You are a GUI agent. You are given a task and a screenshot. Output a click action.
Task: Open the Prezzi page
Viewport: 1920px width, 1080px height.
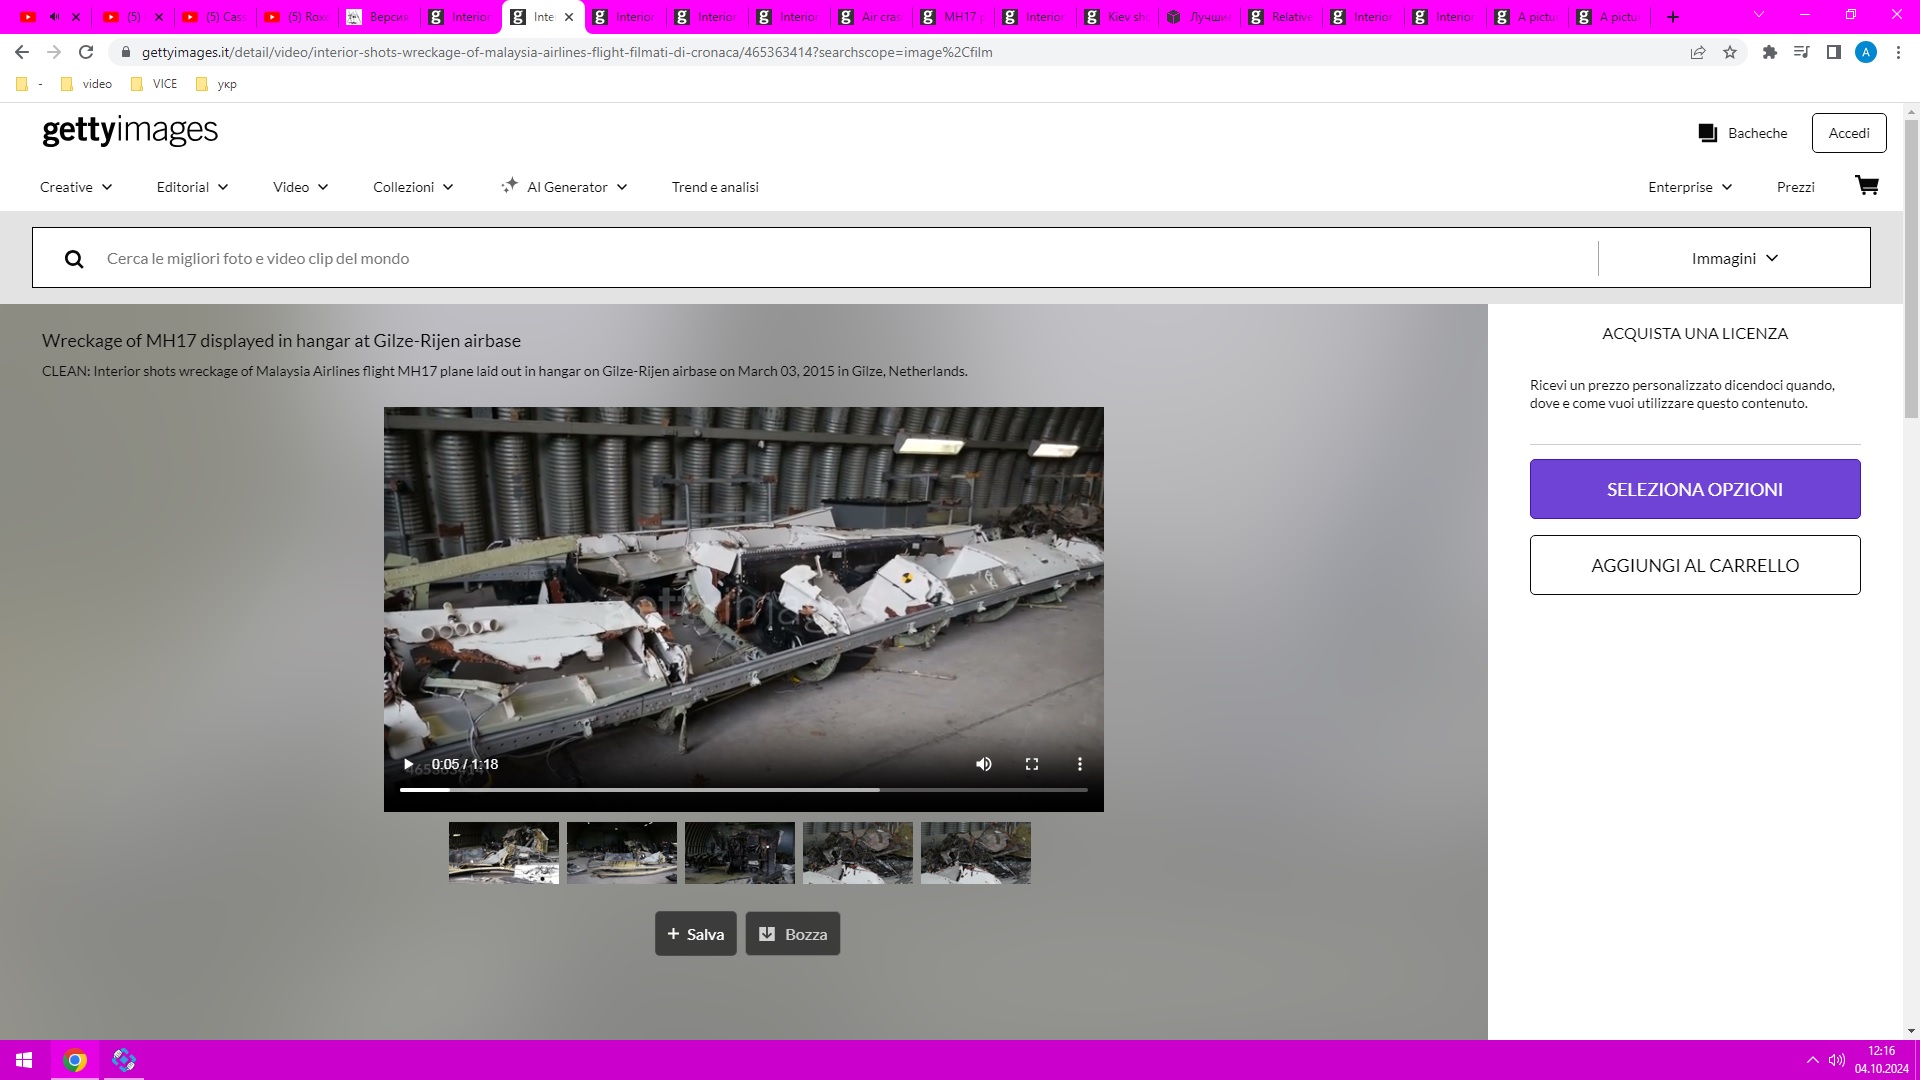[1795, 187]
